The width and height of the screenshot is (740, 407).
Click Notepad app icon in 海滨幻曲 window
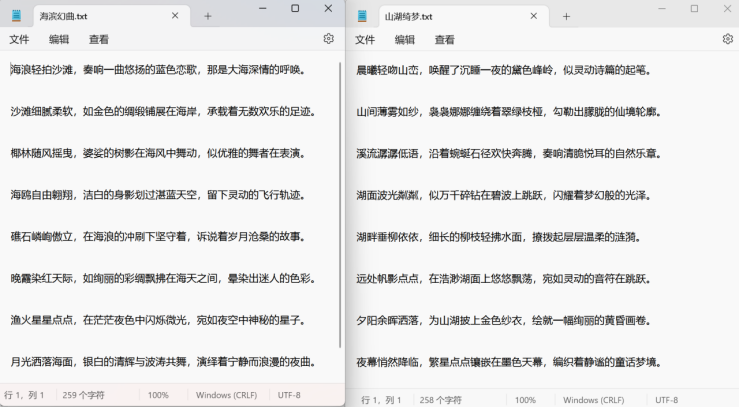pos(17,16)
